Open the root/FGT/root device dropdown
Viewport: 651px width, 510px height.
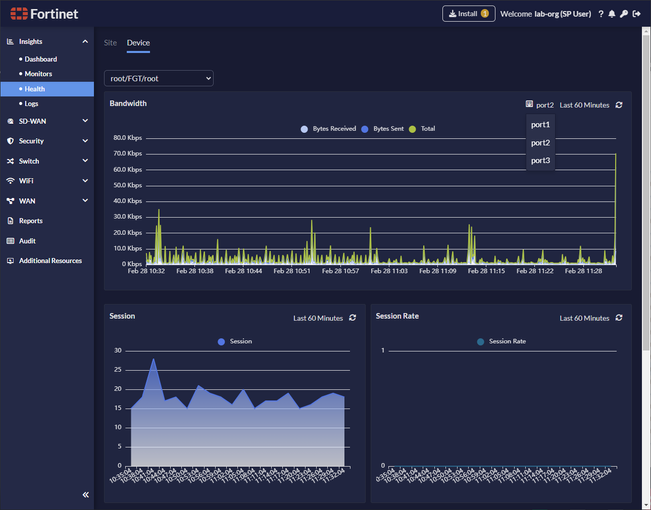tap(159, 78)
